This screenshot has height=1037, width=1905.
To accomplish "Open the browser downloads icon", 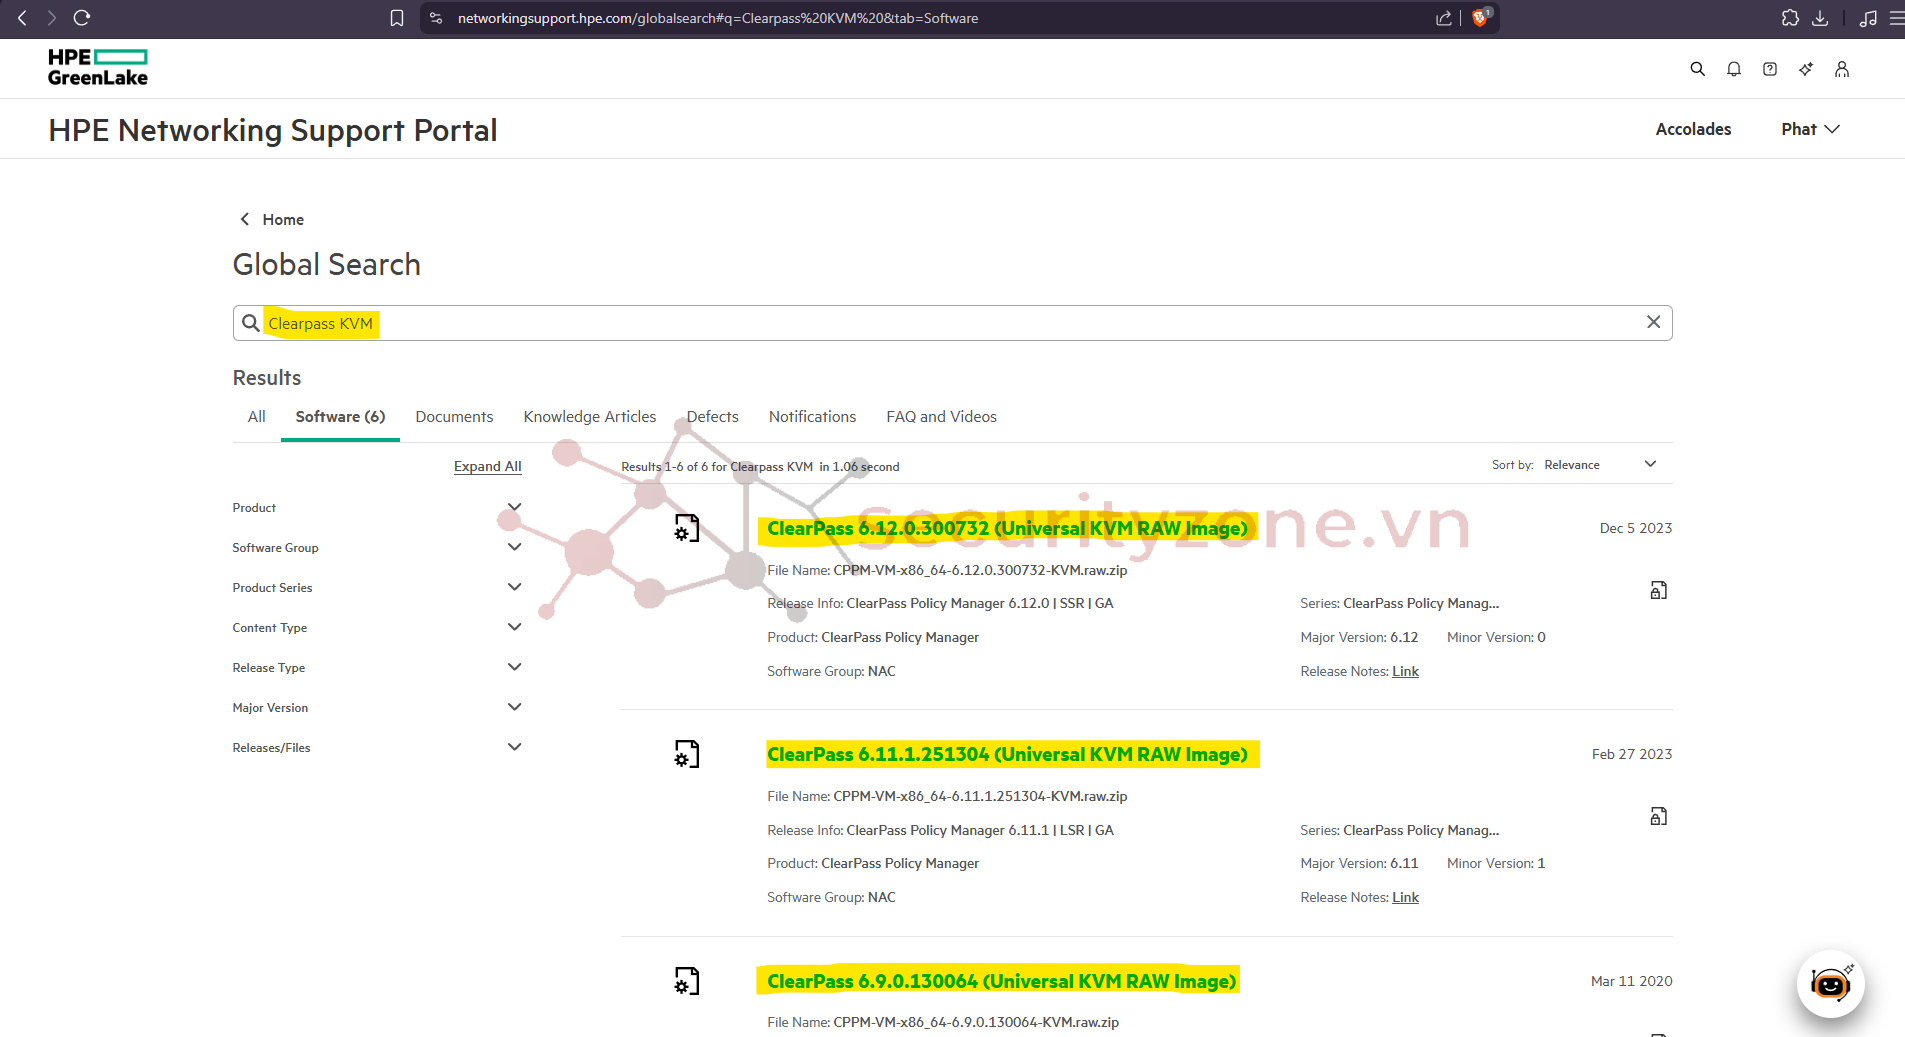I will click(1820, 17).
